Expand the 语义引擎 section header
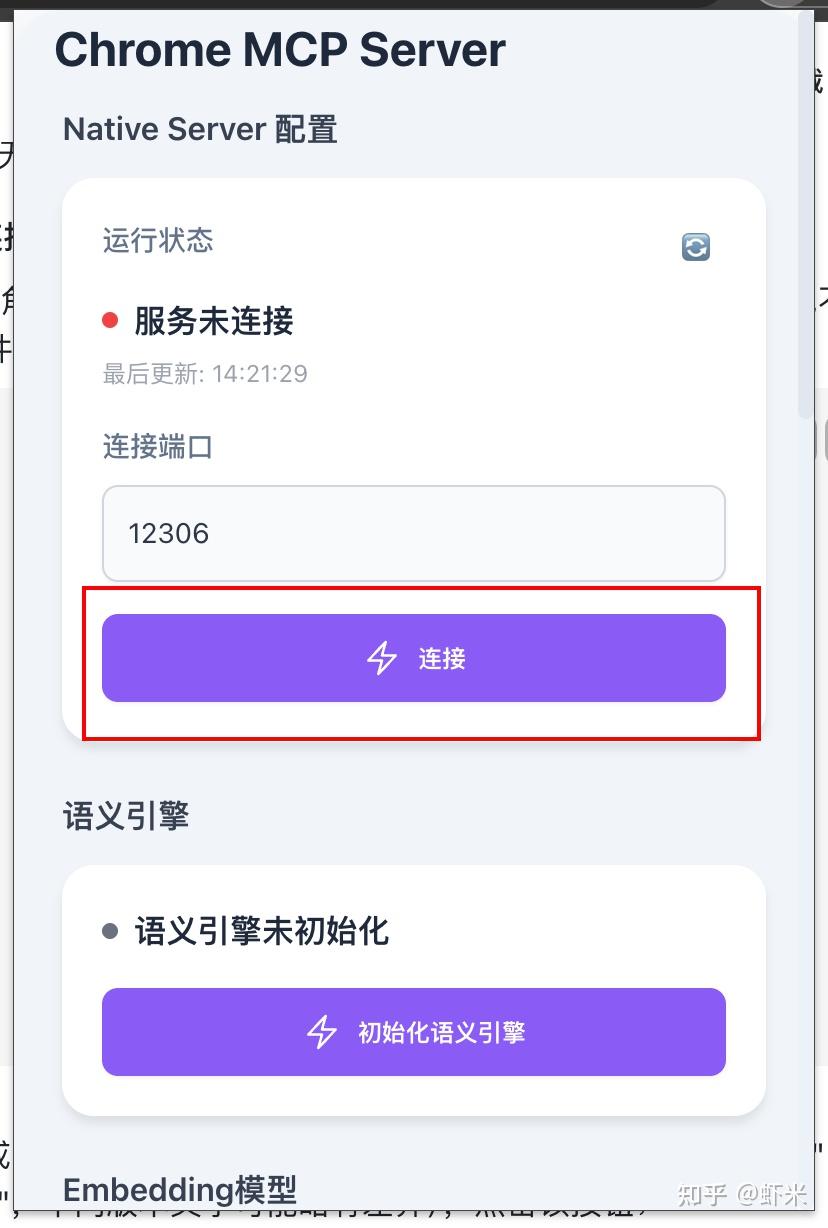The image size is (828, 1228). (x=124, y=816)
